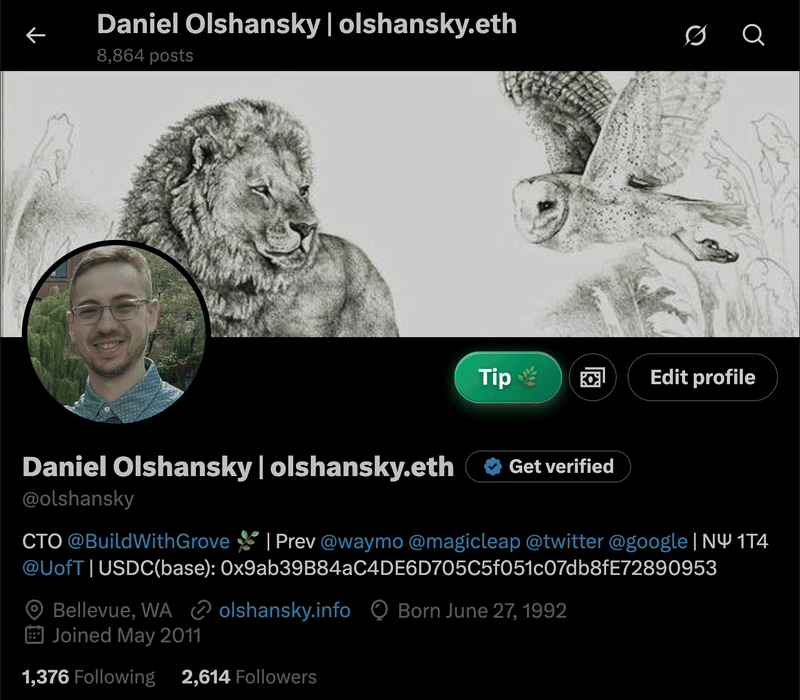View the 2,614 Followers list

249,677
